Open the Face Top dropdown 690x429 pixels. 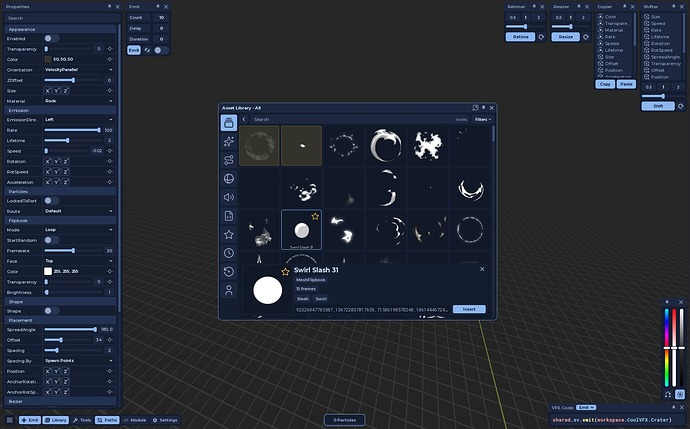pyautogui.click(x=78, y=261)
